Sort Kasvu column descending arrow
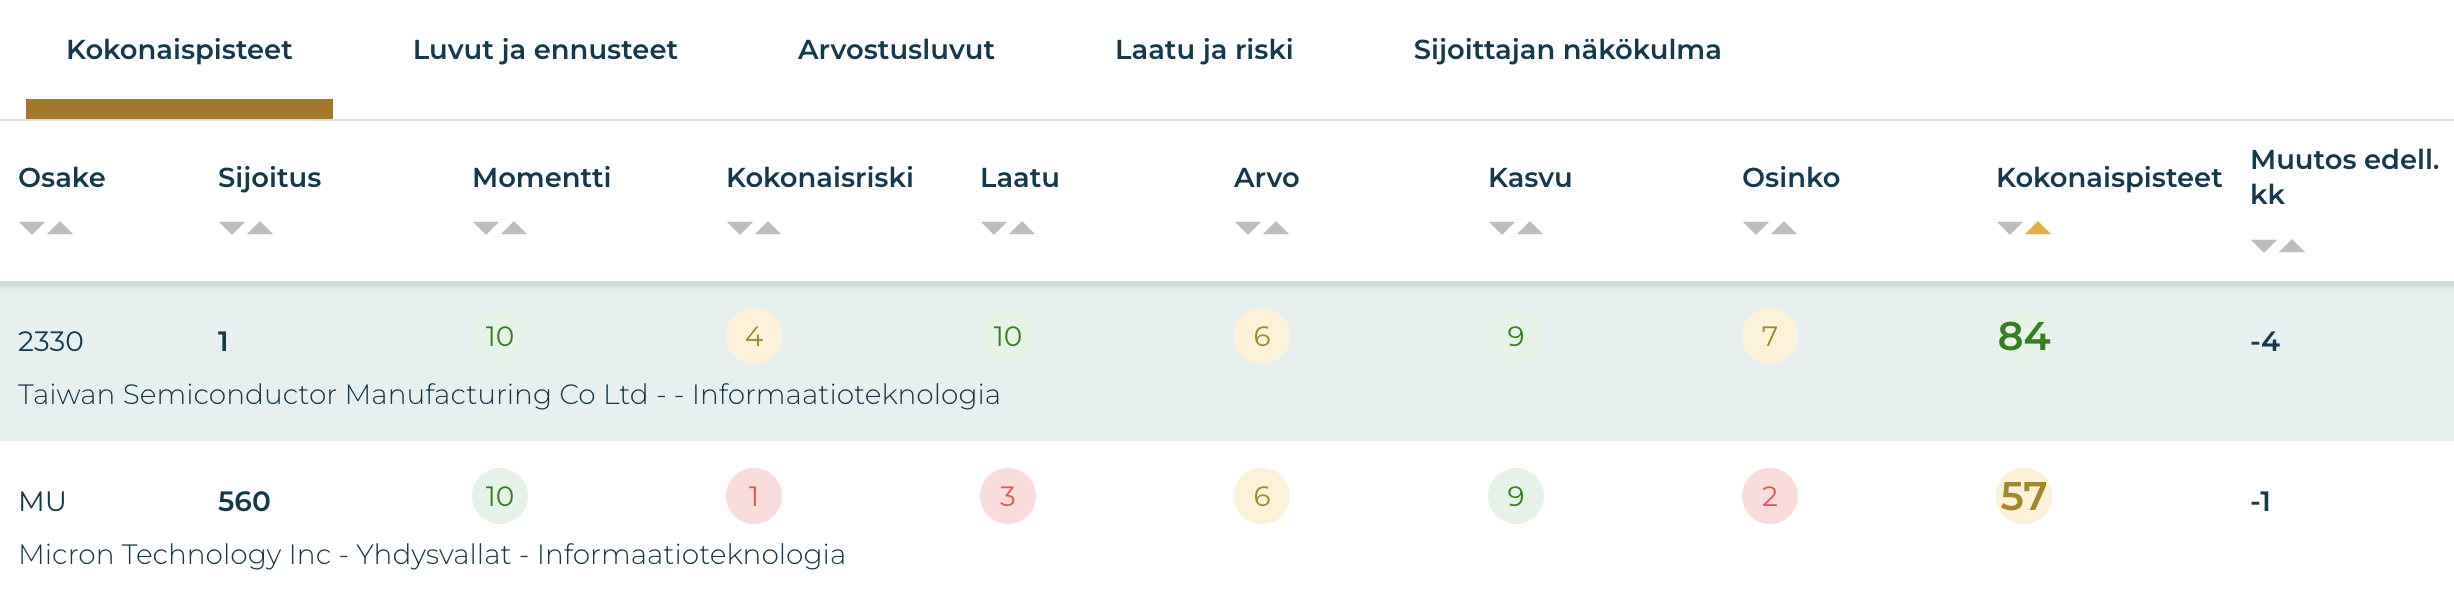Viewport: 2454px width, 600px height. [x=1501, y=228]
